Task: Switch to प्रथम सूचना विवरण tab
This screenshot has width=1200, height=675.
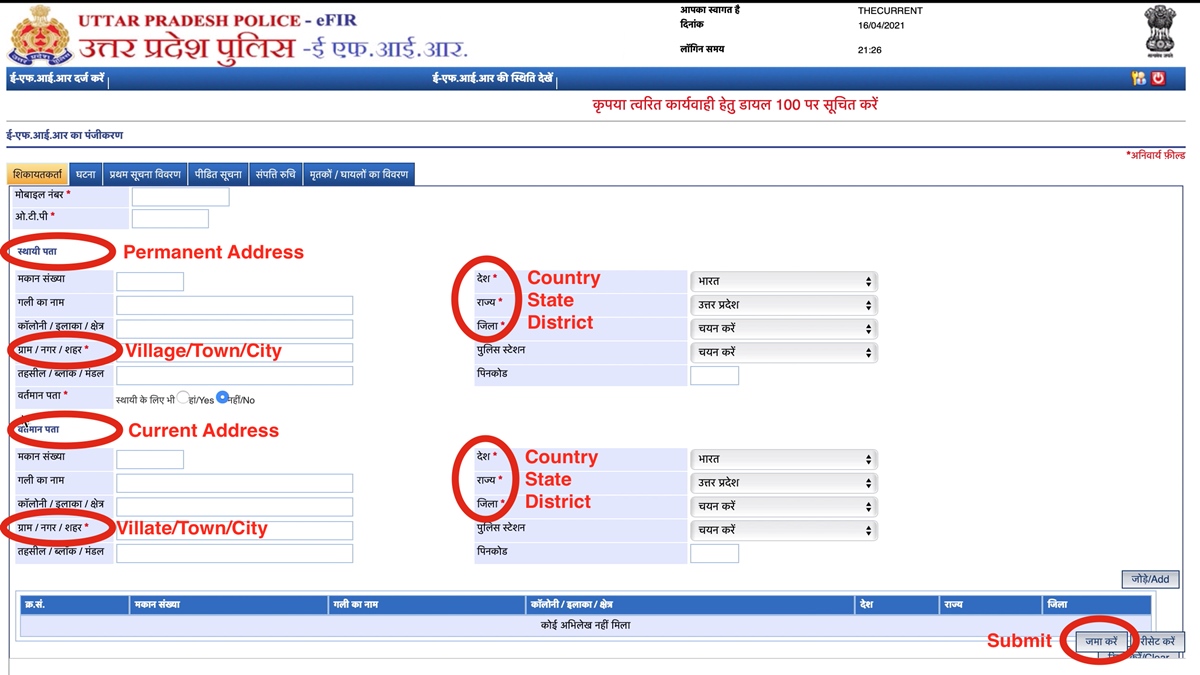Action: pyautogui.click(x=145, y=175)
